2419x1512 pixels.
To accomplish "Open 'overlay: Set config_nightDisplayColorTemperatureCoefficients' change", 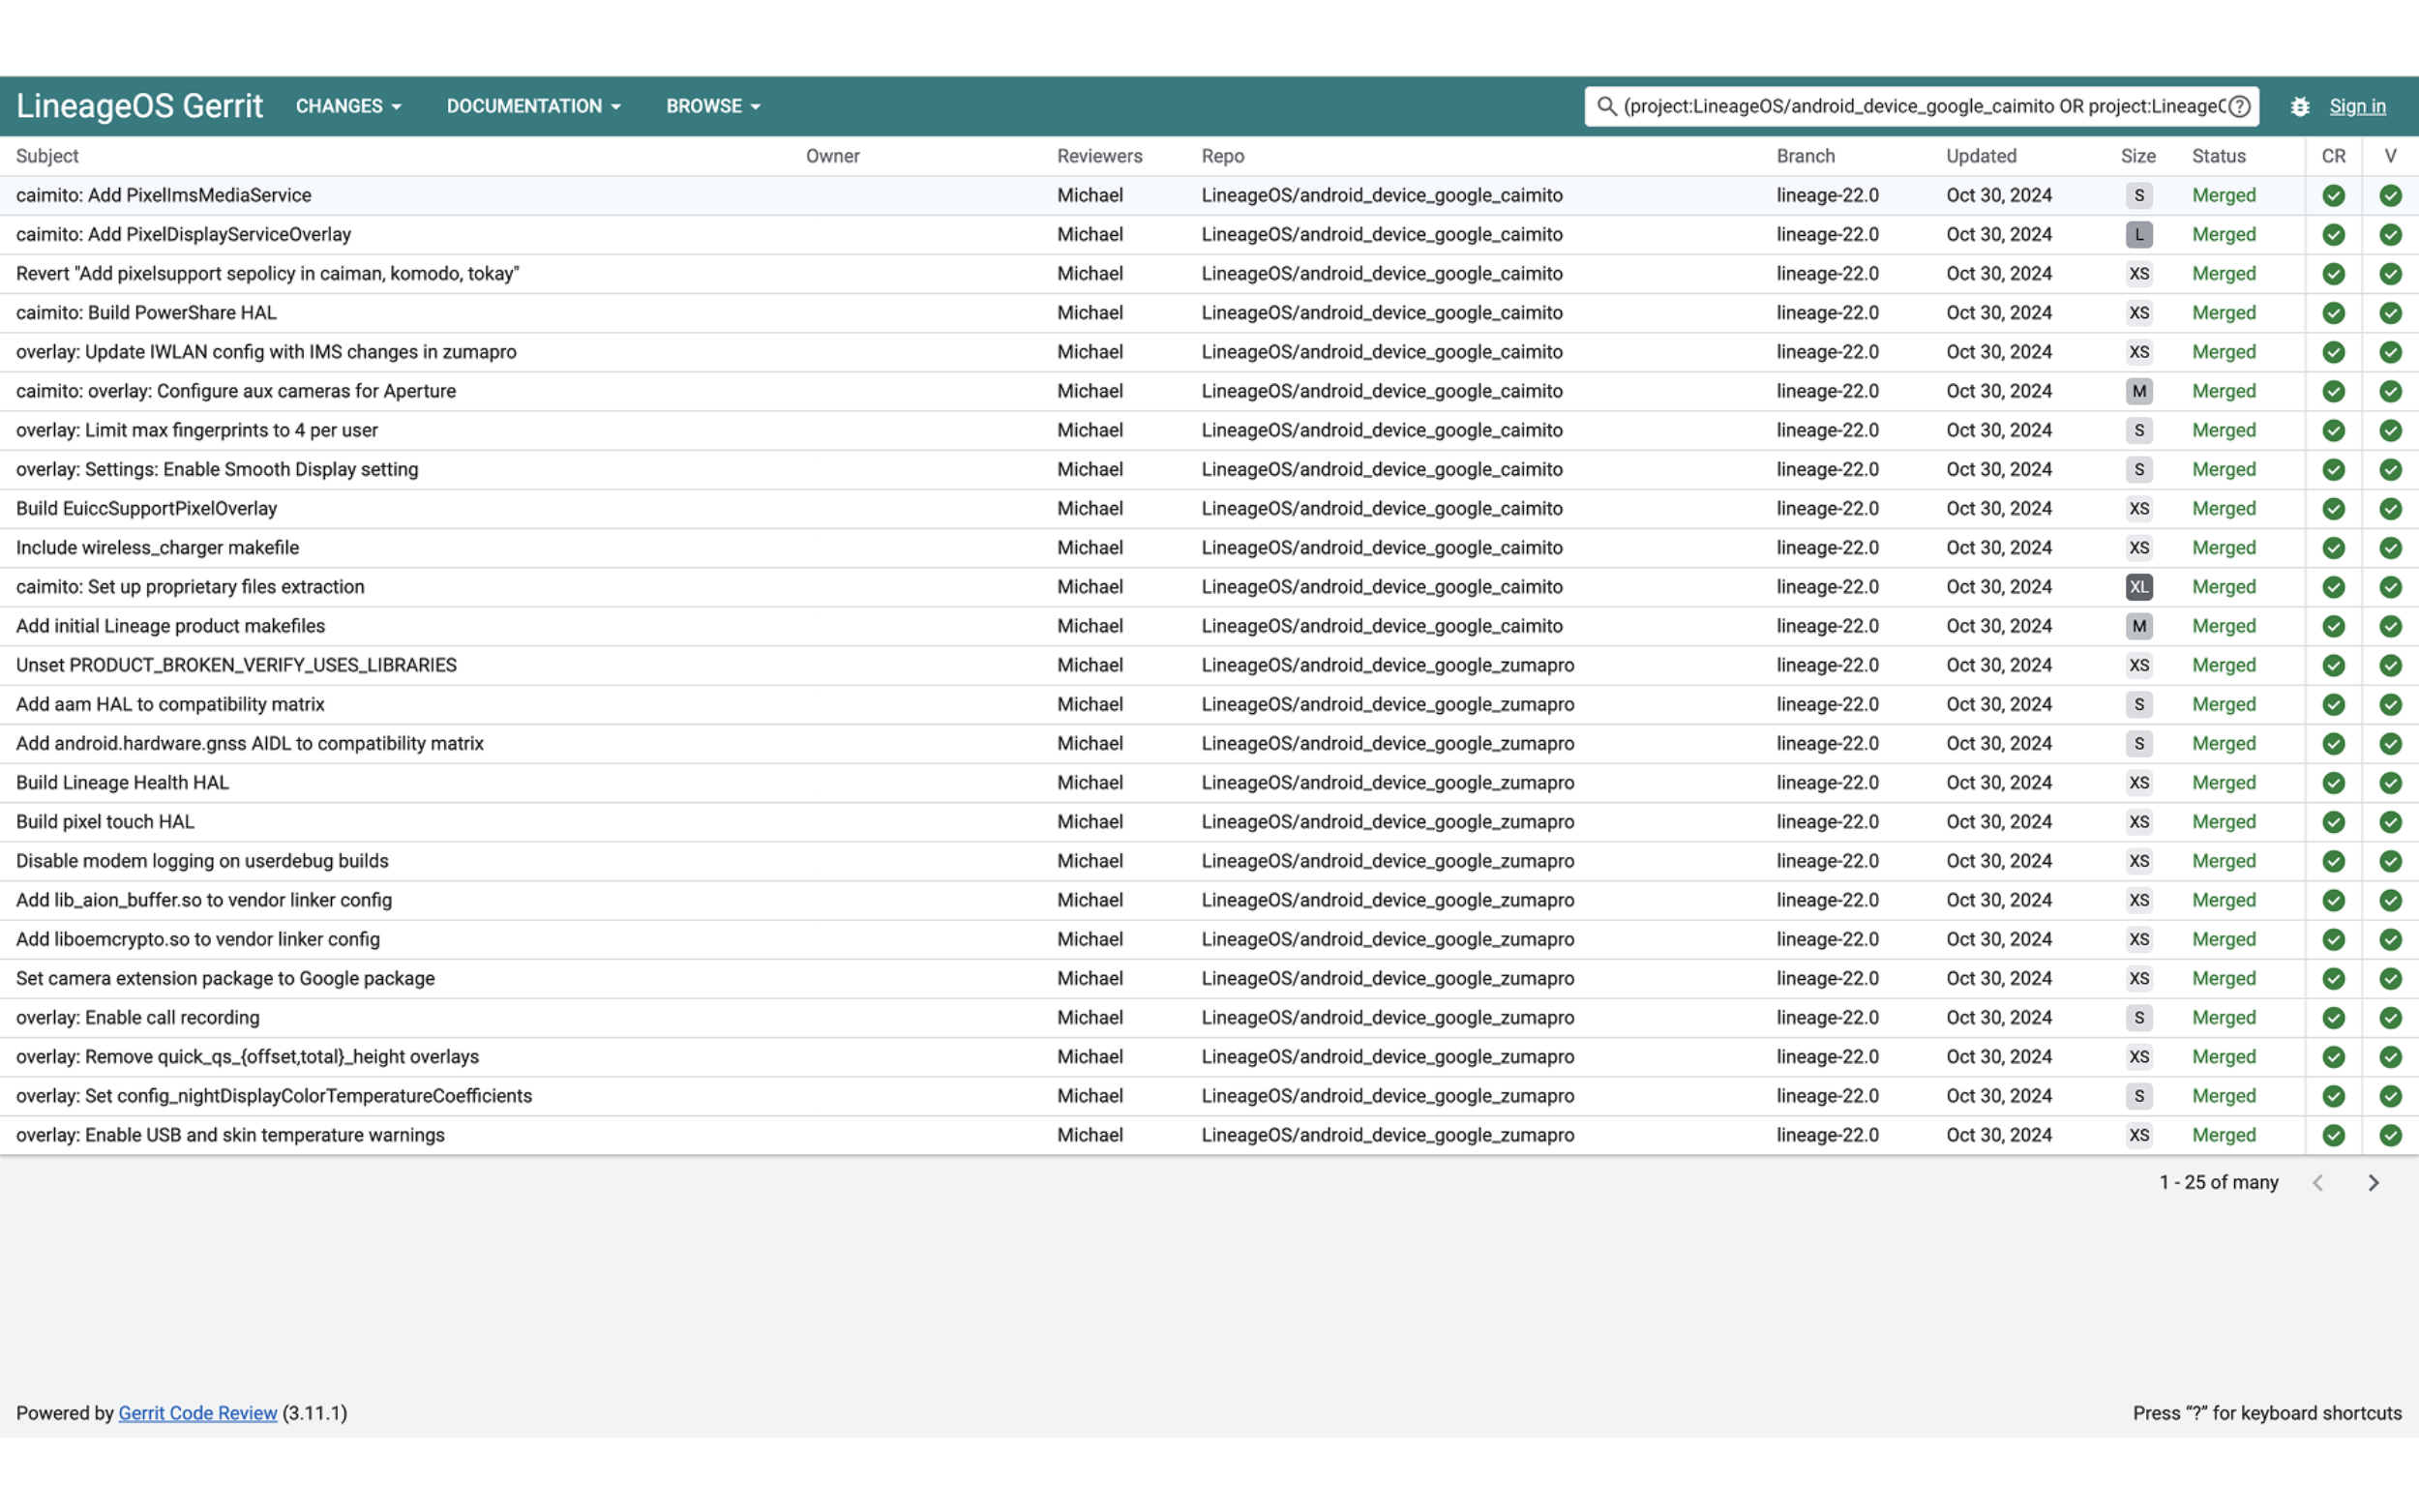I will click(x=274, y=1096).
